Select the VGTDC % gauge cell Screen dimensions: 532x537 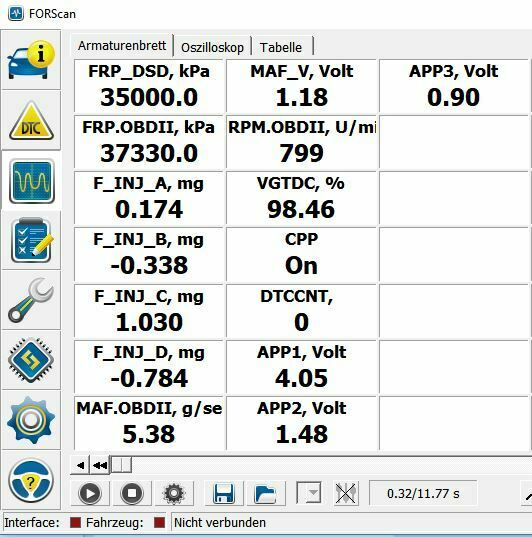tap(301, 198)
